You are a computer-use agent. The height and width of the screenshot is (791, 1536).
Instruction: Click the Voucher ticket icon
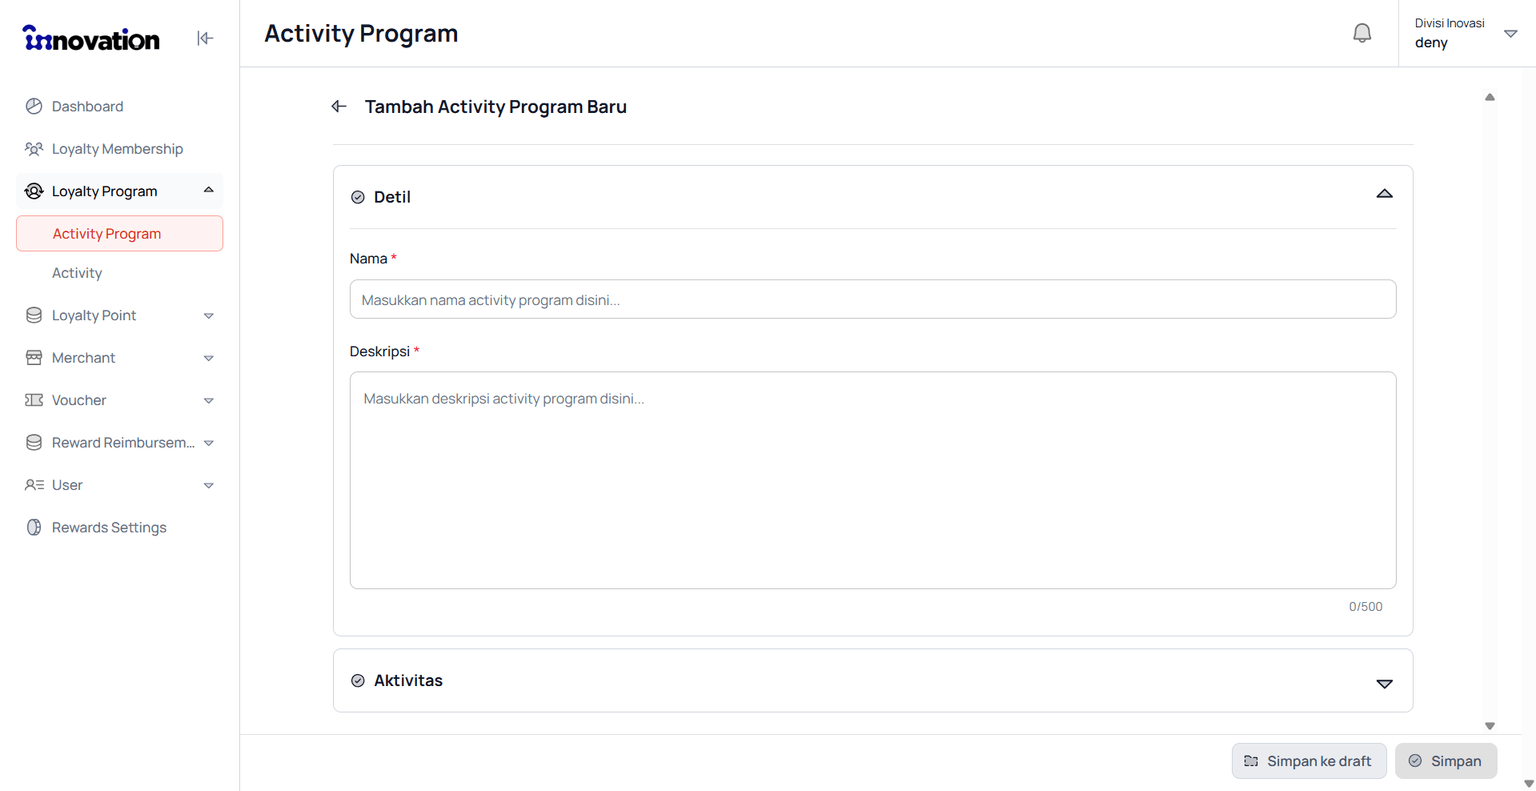(x=34, y=400)
